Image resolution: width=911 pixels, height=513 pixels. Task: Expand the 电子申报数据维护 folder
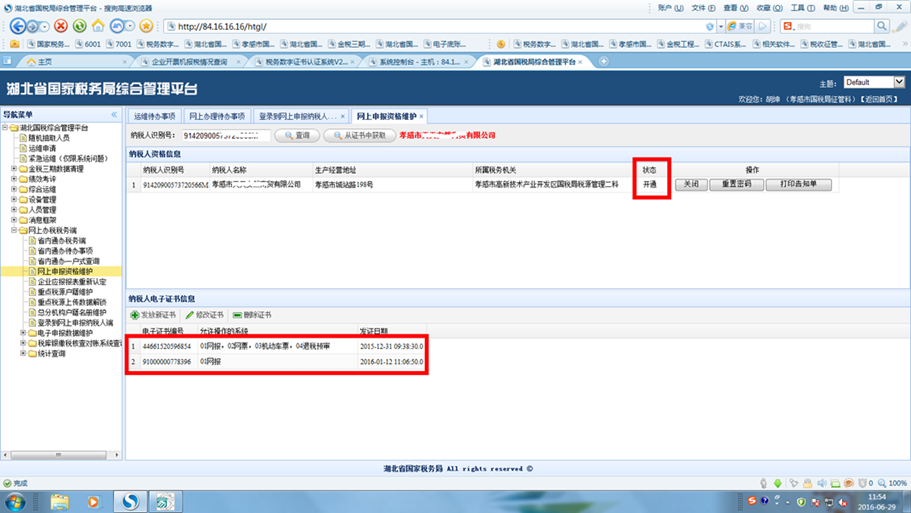coord(23,333)
